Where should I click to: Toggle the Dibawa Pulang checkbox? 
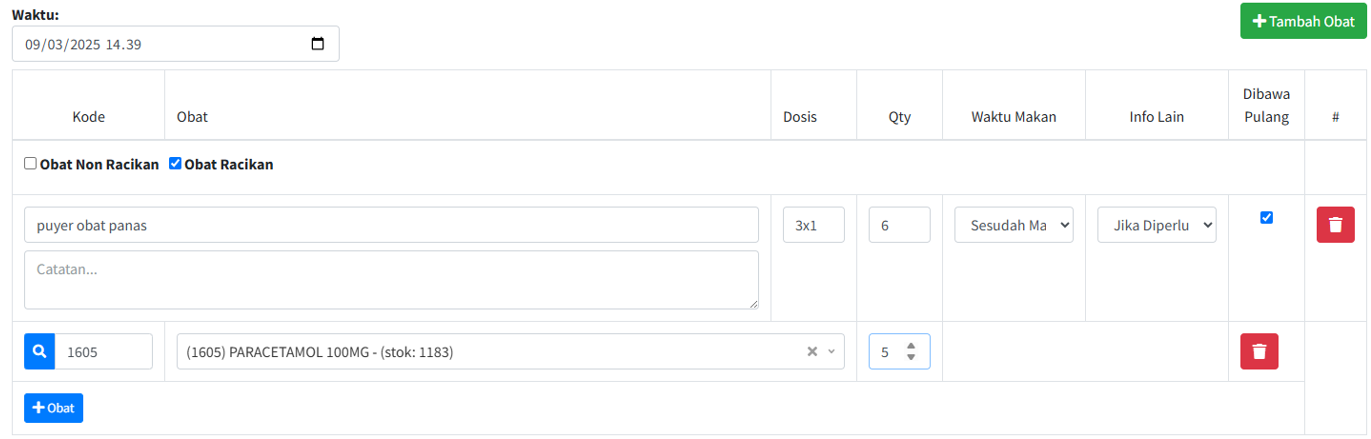coord(1267,217)
